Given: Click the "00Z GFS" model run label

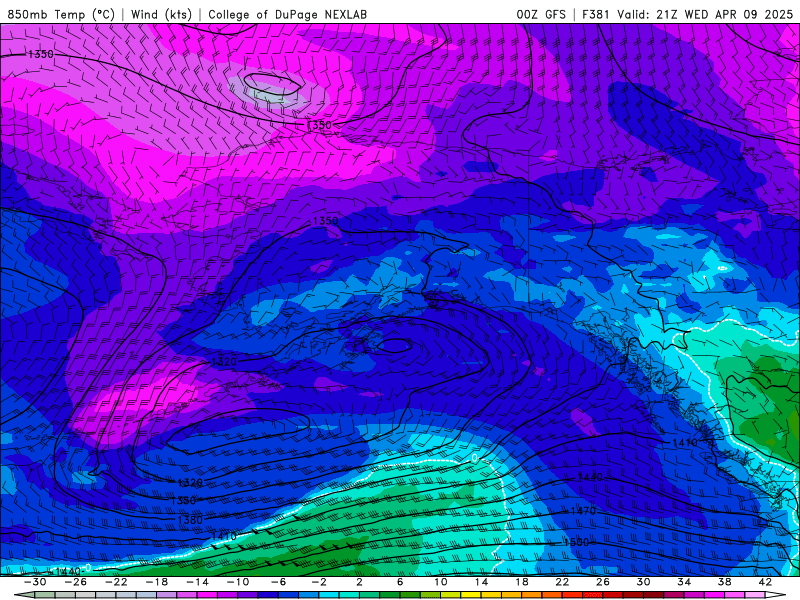Looking at the screenshot, I should 541,14.
